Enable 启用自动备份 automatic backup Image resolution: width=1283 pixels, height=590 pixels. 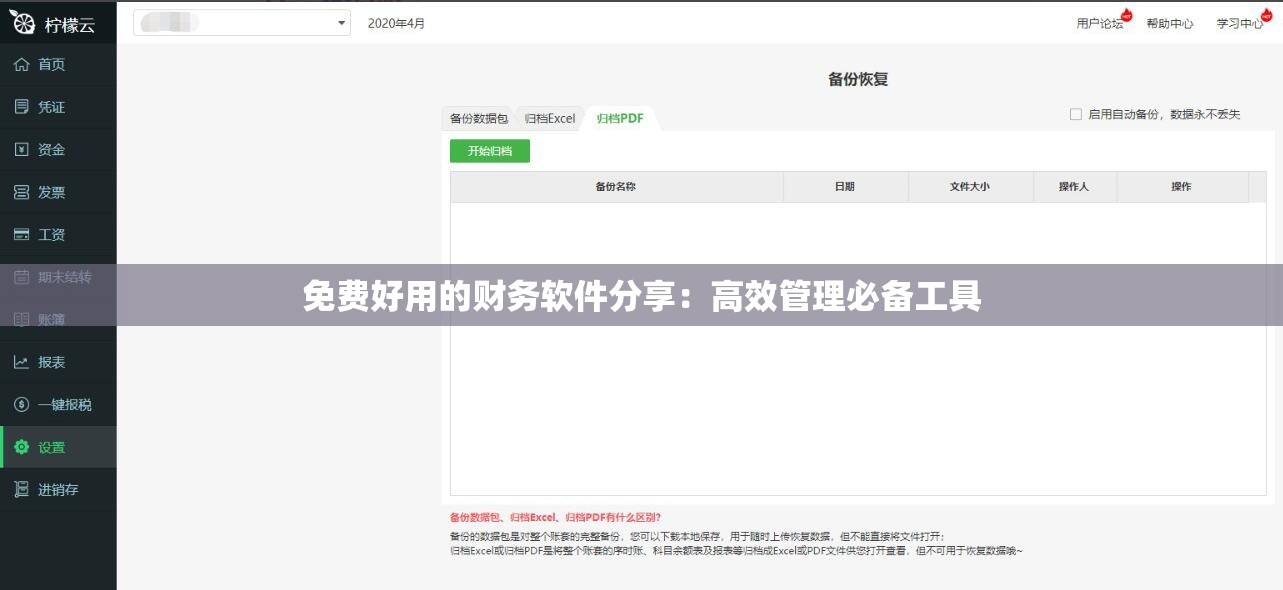click(x=1076, y=114)
